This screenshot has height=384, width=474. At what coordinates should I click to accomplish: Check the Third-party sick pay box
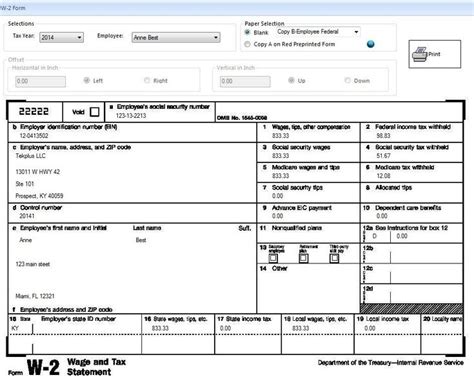tap(334, 258)
